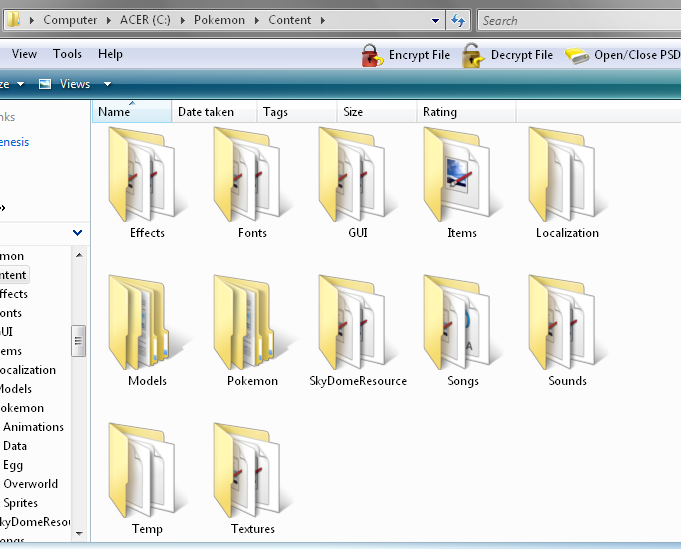Image resolution: width=681 pixels, height=549 pixels.
Task: Click the Genesis favorite link
Action: (x=14, y=142)
